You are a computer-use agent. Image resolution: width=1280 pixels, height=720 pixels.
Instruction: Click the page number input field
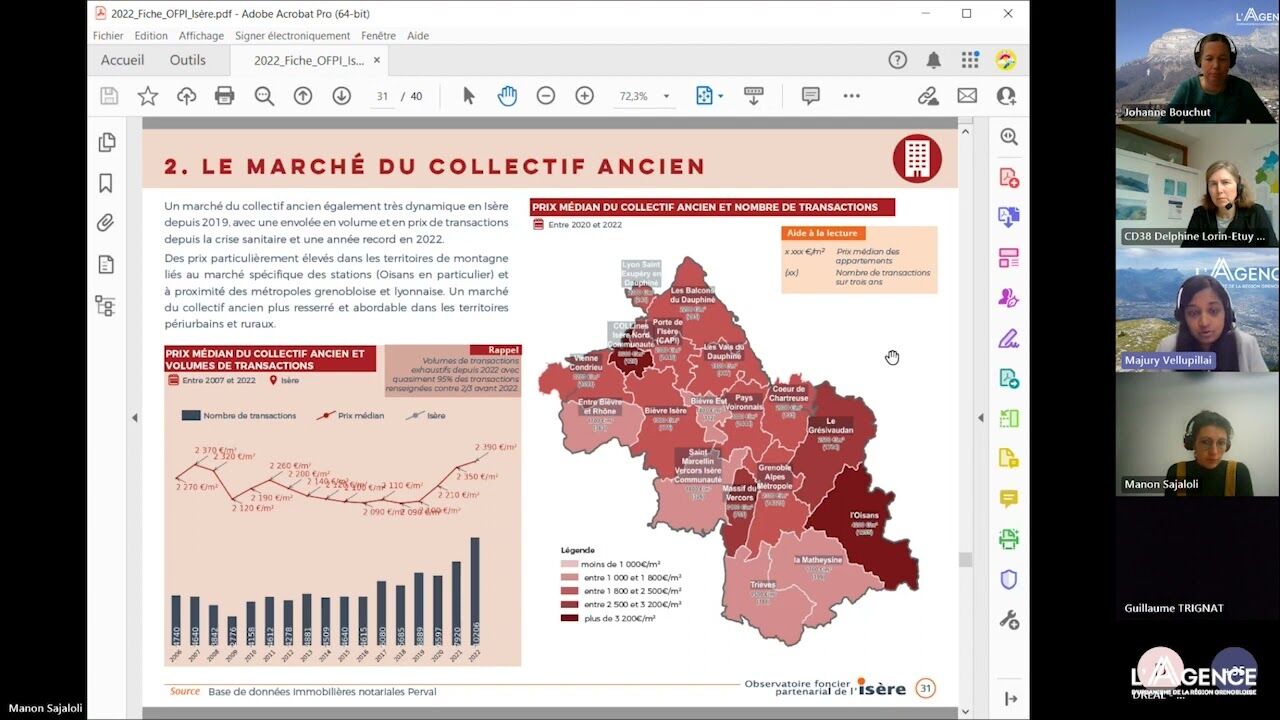click(x=382, y=97)
